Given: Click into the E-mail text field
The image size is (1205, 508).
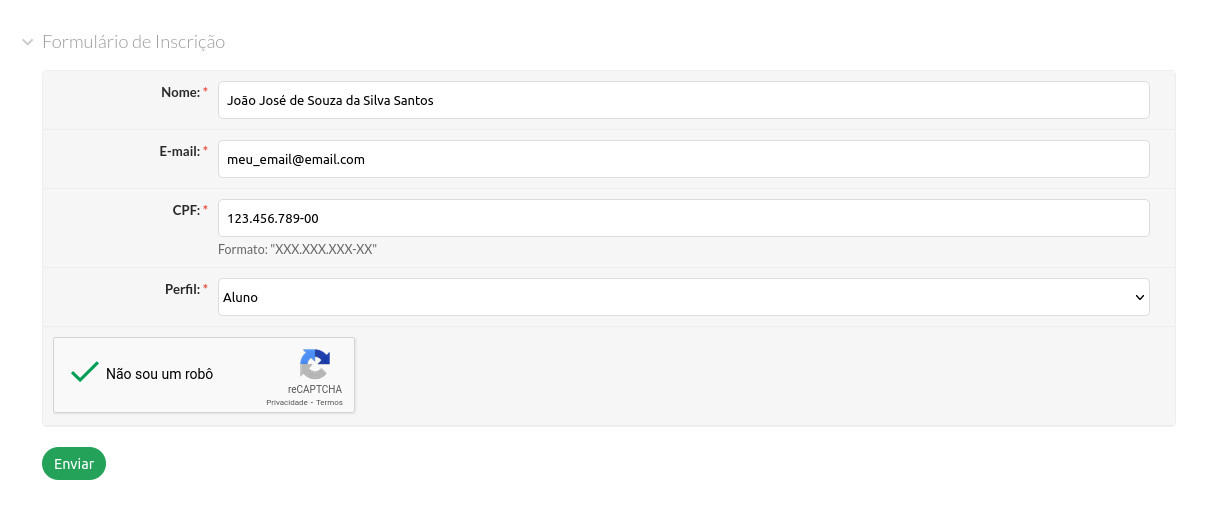Looking at the screenshot, I should coord(683,159).
